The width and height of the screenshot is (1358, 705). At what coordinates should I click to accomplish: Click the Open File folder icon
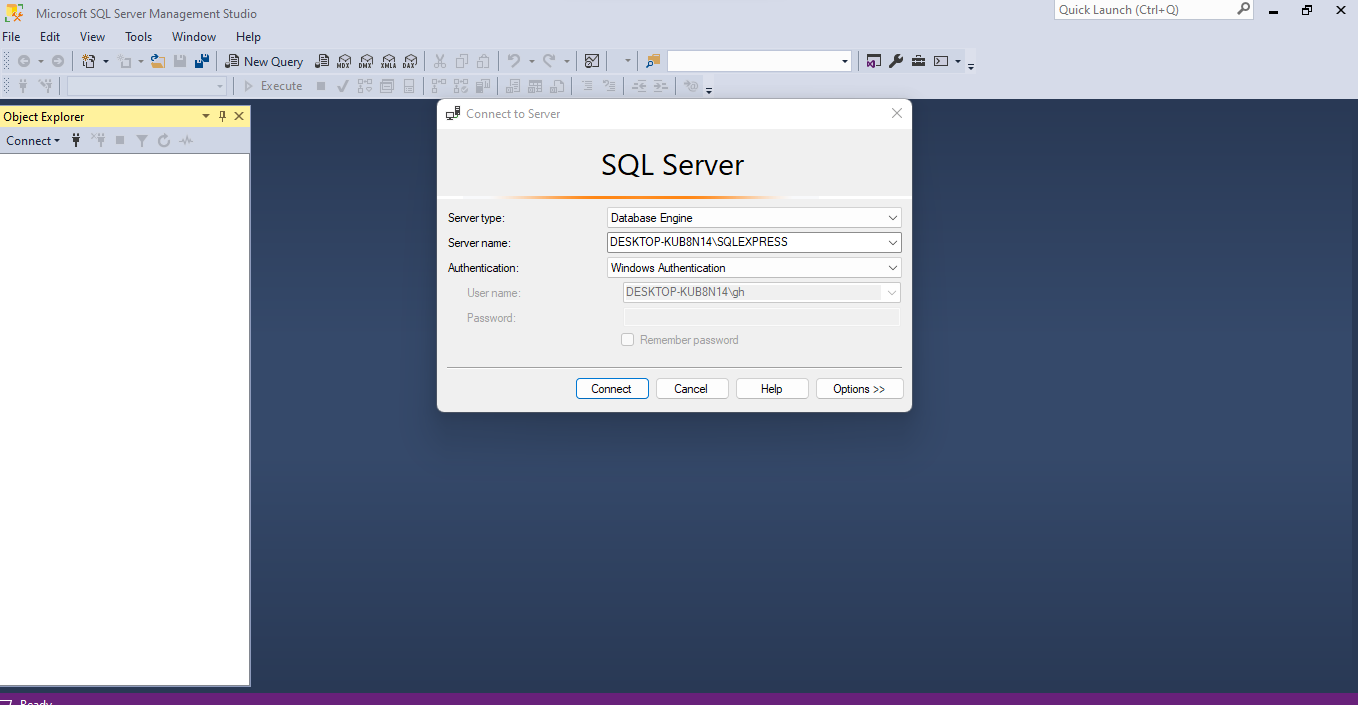tap(158, 61)
